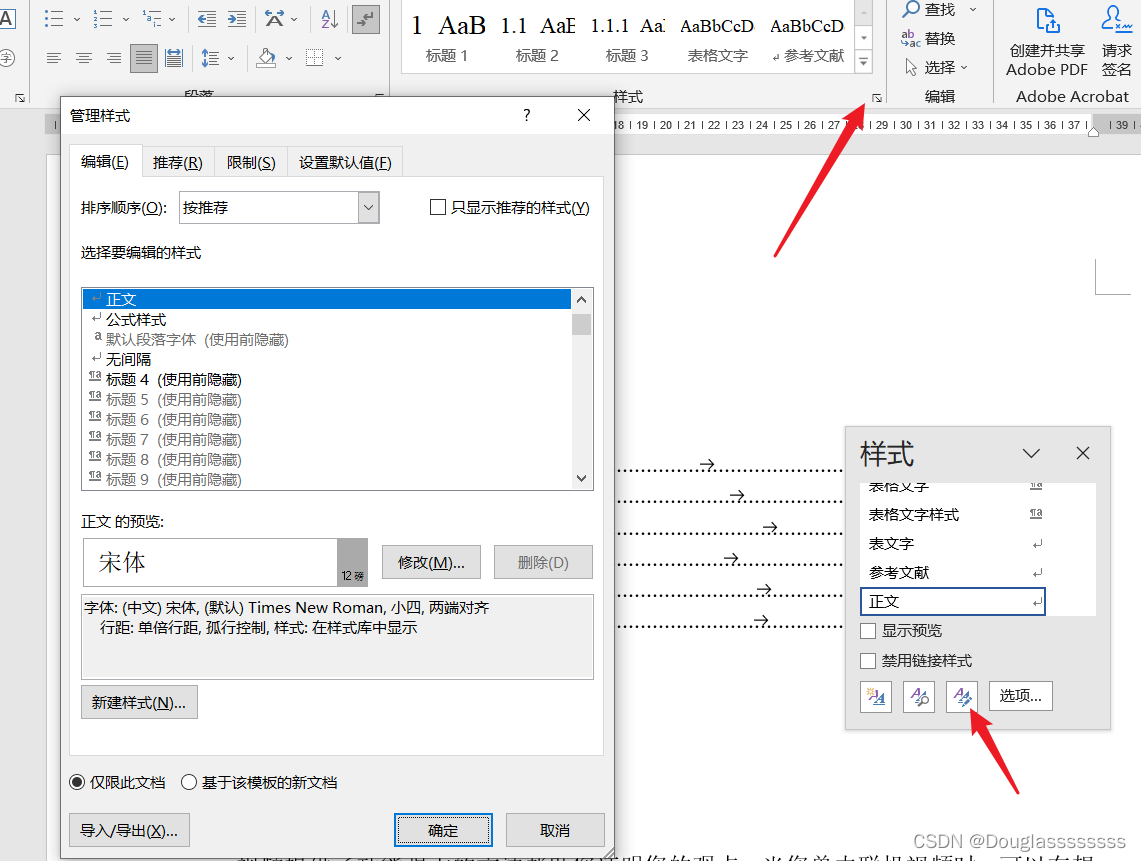Click the Manage Styles icon in Styles pane

962,696
